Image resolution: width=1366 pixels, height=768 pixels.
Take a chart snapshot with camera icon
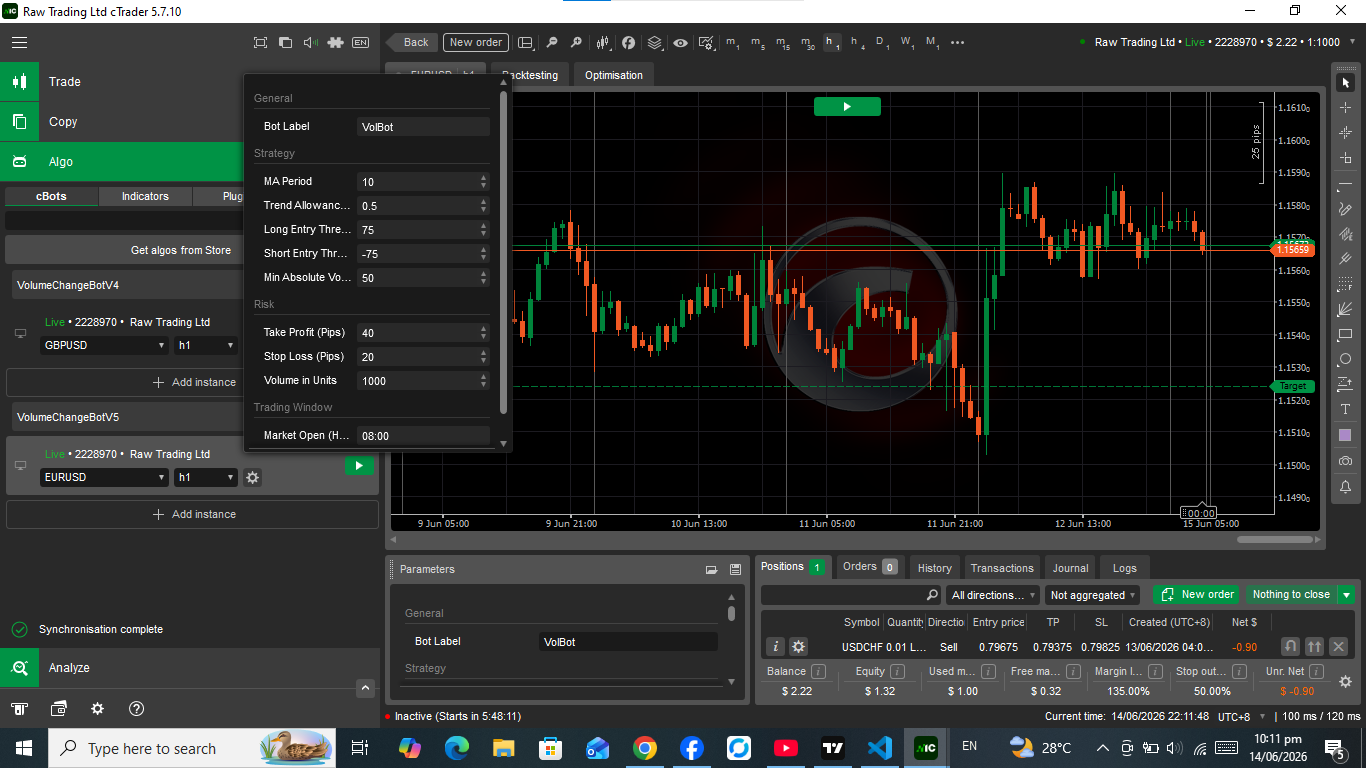[x=1345, y=461]
